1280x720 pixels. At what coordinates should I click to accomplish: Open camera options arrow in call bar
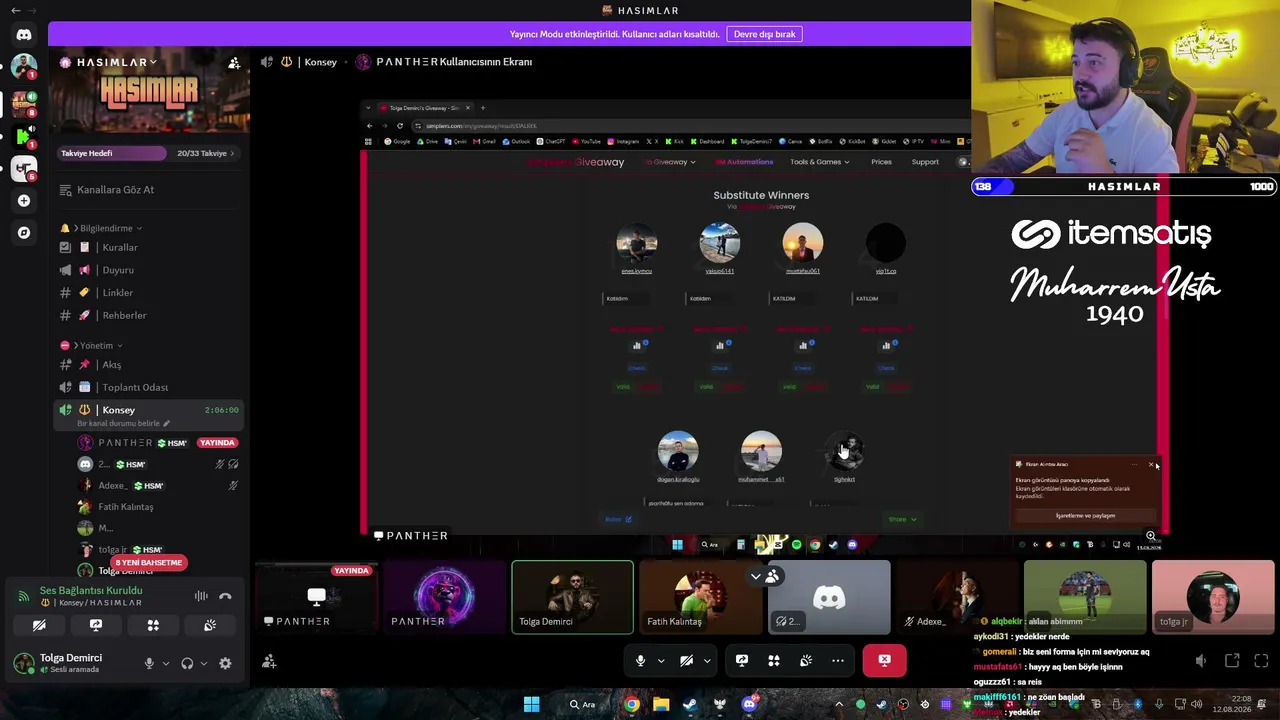tap(707, 660)
